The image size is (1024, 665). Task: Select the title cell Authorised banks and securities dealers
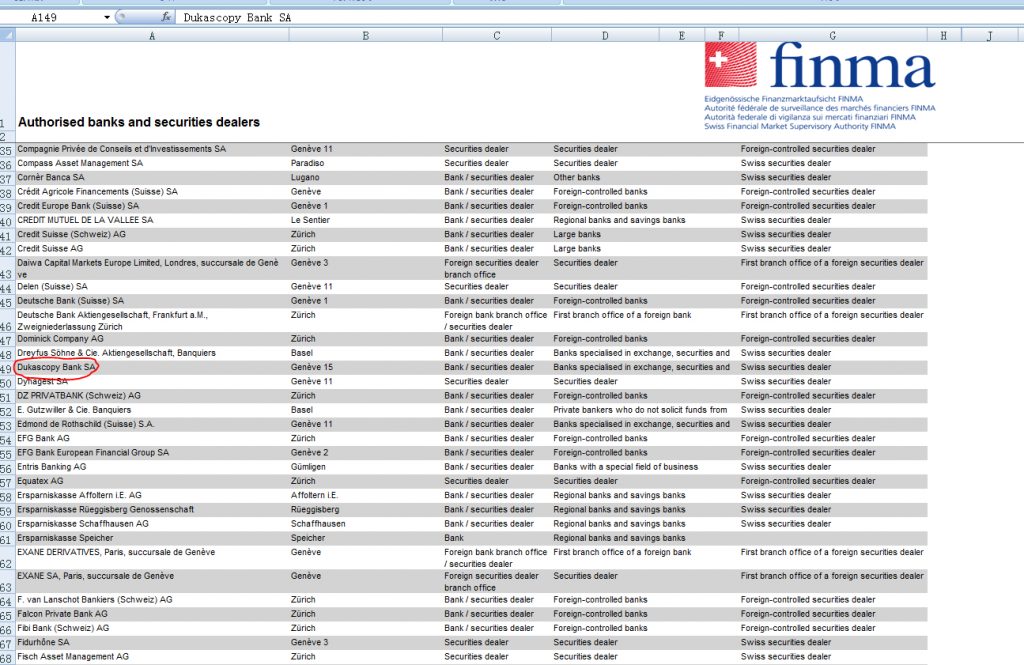(x=139, y=122)
